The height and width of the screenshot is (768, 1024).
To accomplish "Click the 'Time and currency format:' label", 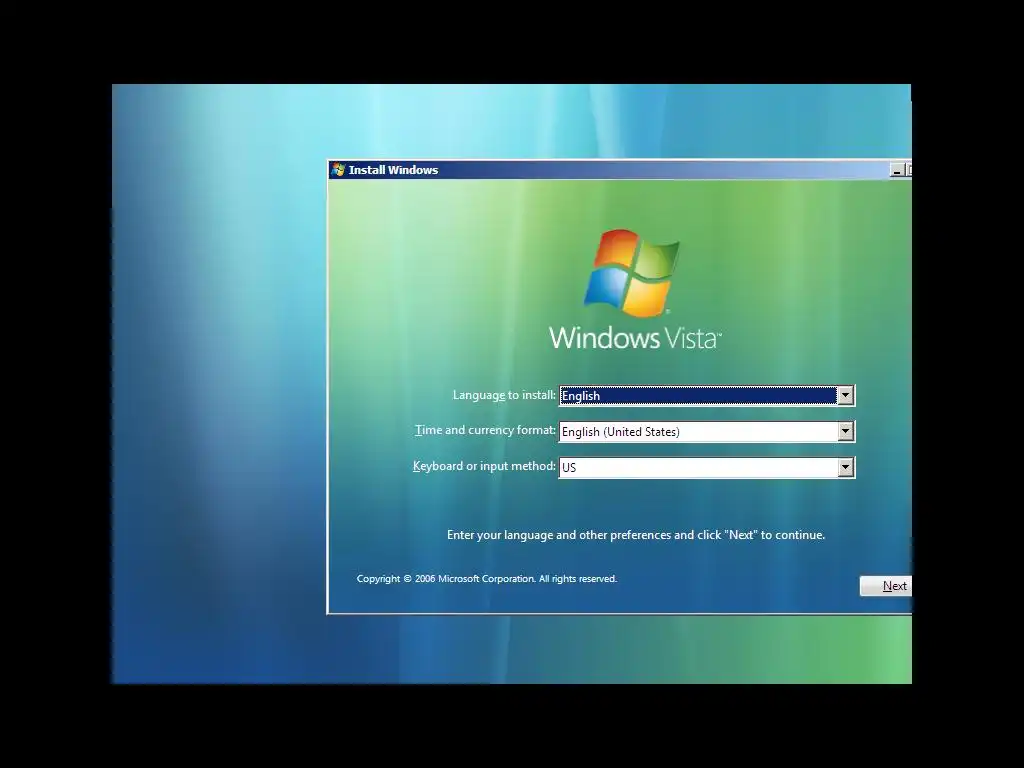I will (x=485, y=430).
